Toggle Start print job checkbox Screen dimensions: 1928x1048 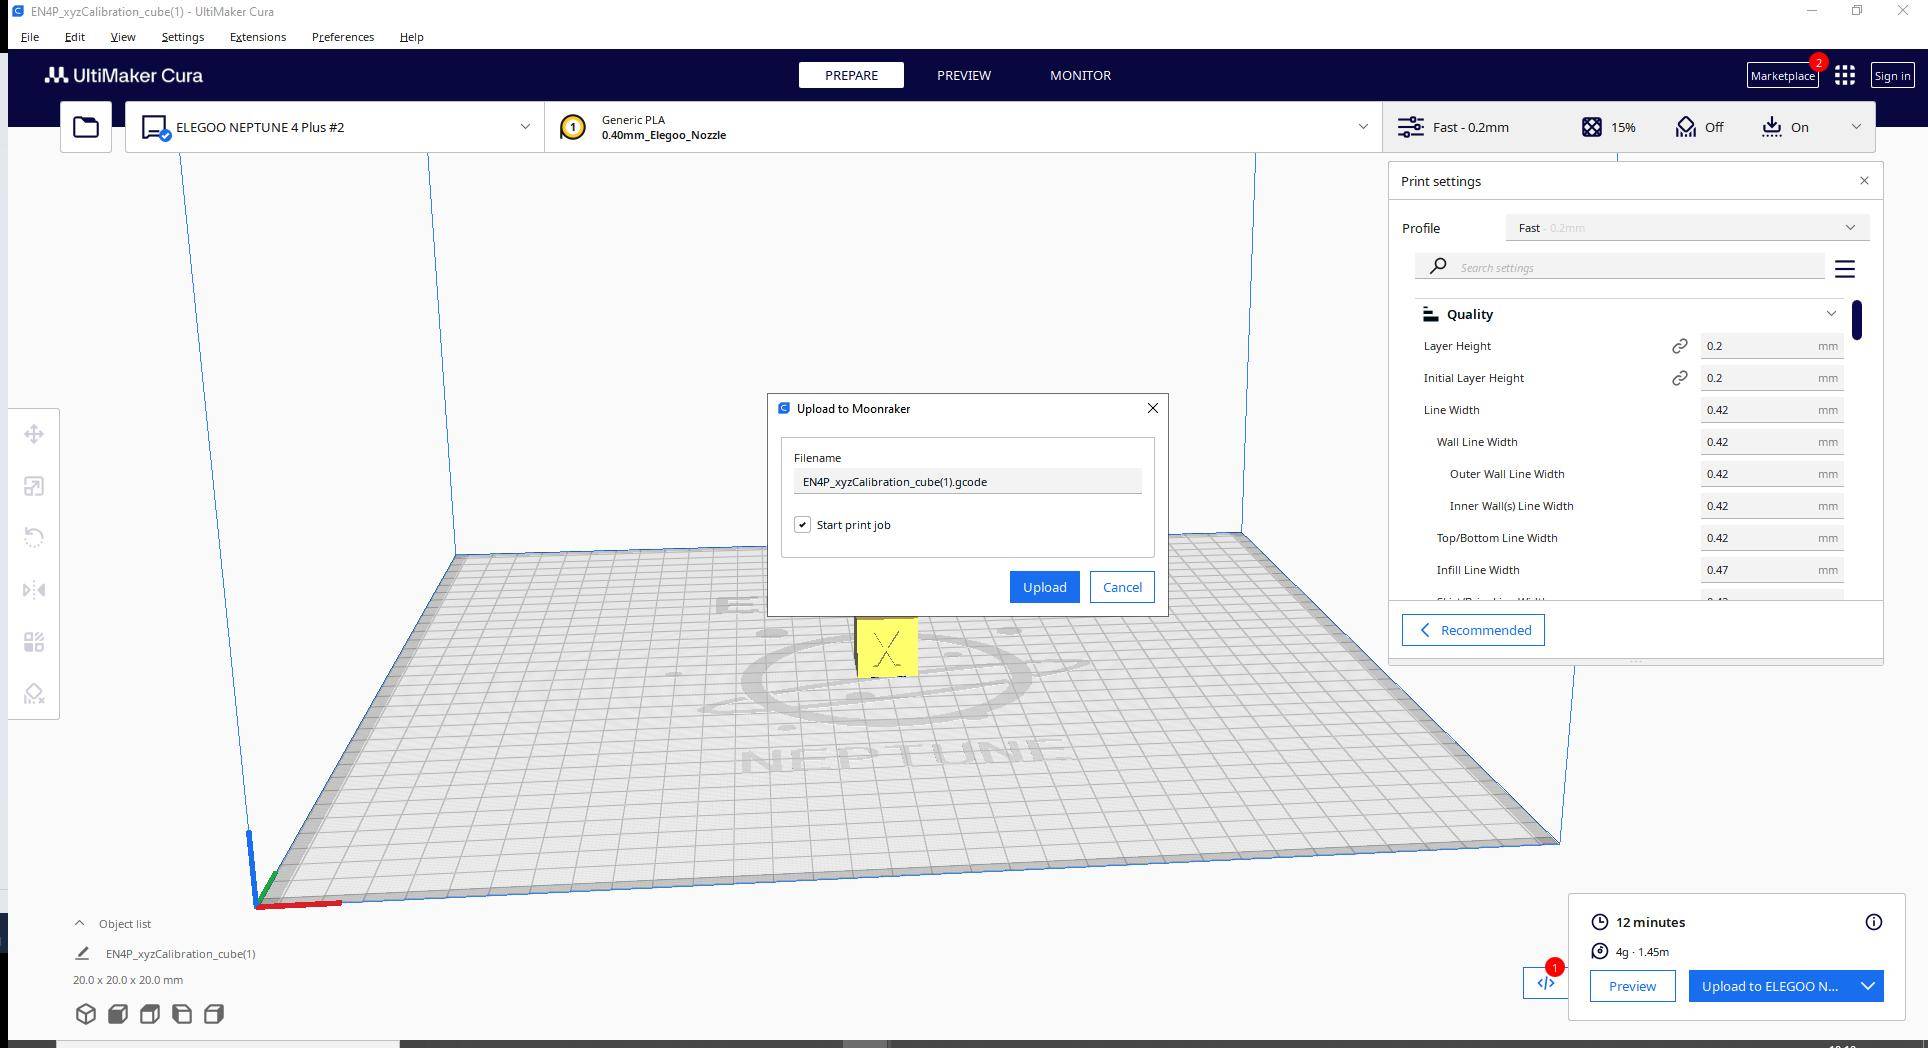coord(802,525)
